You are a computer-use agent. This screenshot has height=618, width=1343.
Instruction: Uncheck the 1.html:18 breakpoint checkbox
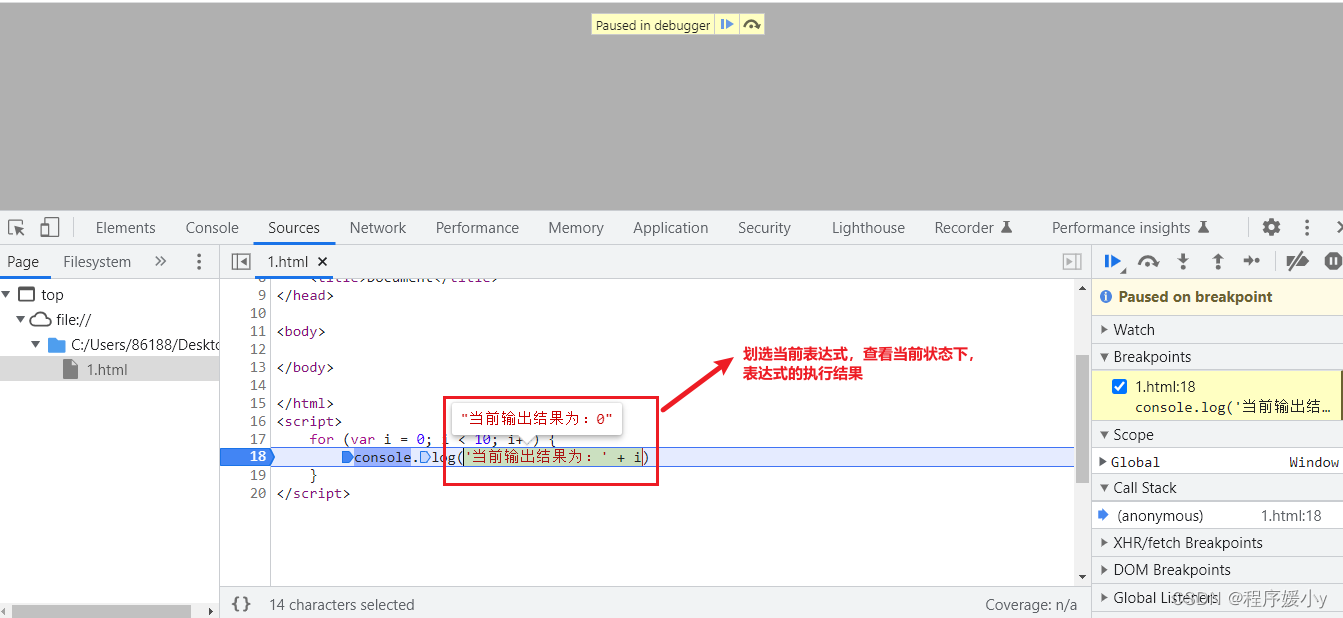(1119, 386)
